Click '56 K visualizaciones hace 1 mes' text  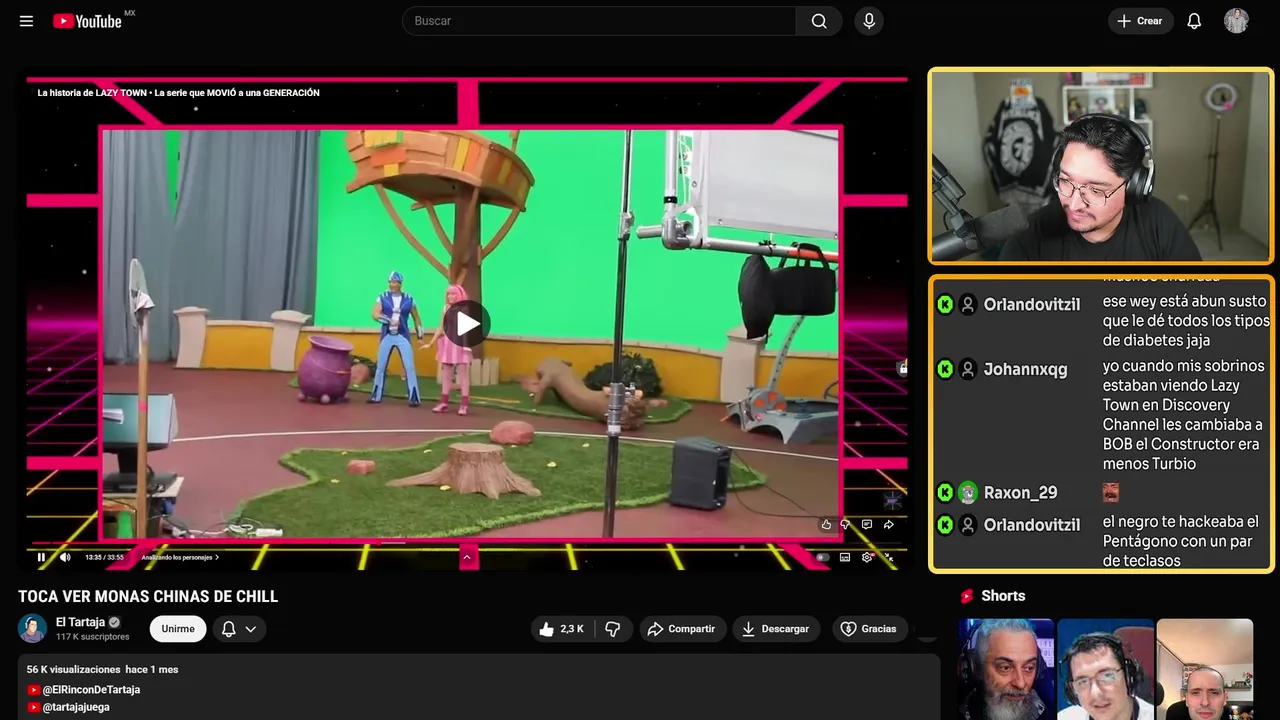(102, 669)
